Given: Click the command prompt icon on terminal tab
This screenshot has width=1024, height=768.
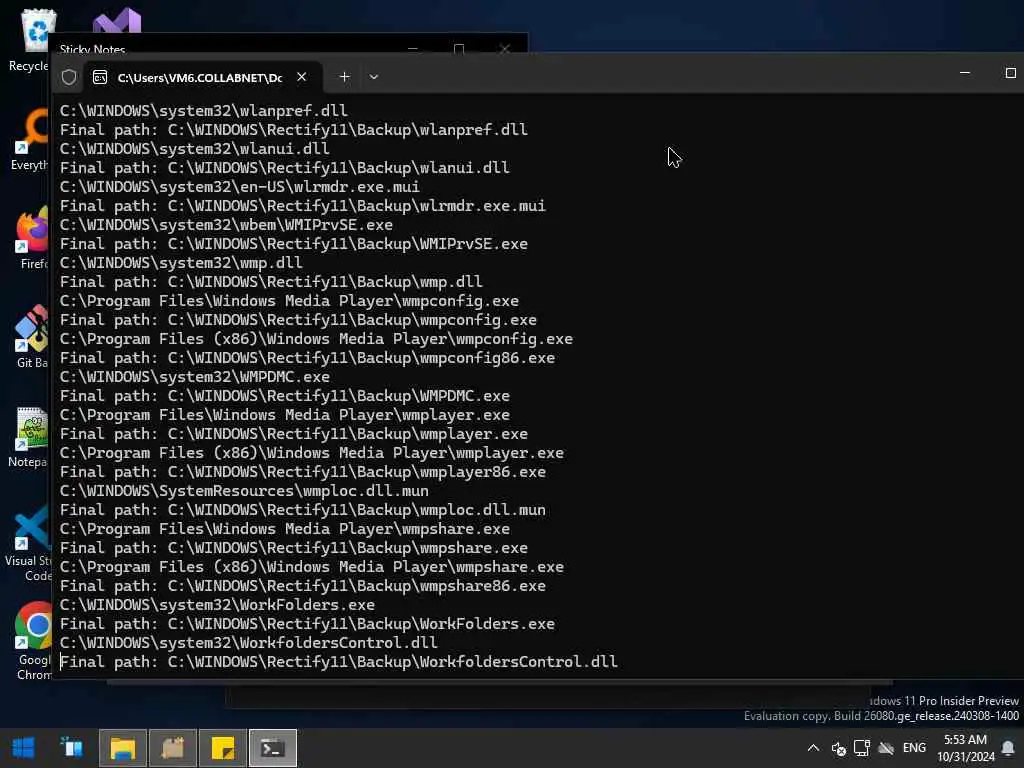Looking at the screenshot, I should pyautogui.click(x=100, y=78).
